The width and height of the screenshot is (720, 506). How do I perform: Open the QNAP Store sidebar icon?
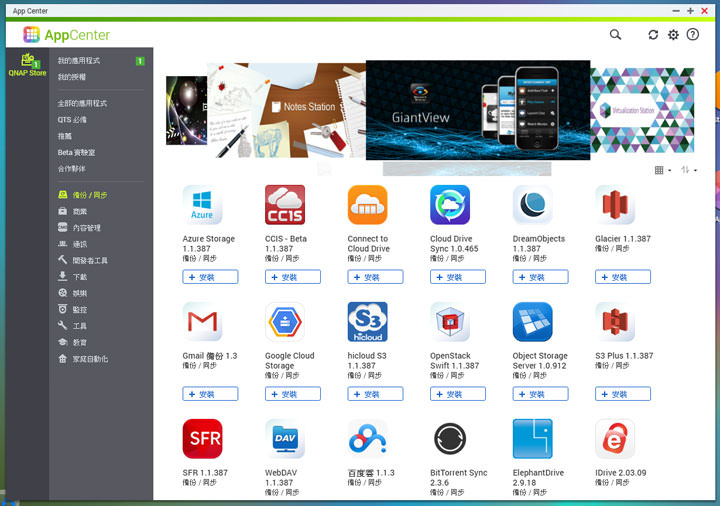[x=27, y=64]
